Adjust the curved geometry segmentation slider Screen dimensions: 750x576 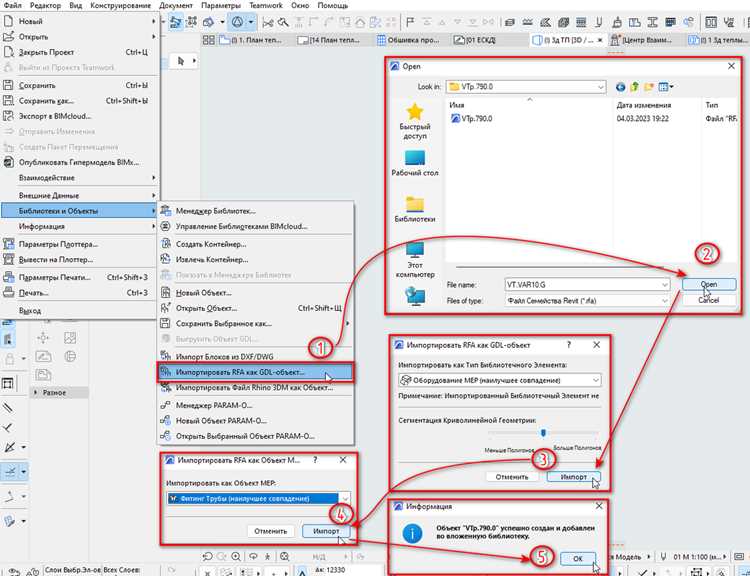543,432
